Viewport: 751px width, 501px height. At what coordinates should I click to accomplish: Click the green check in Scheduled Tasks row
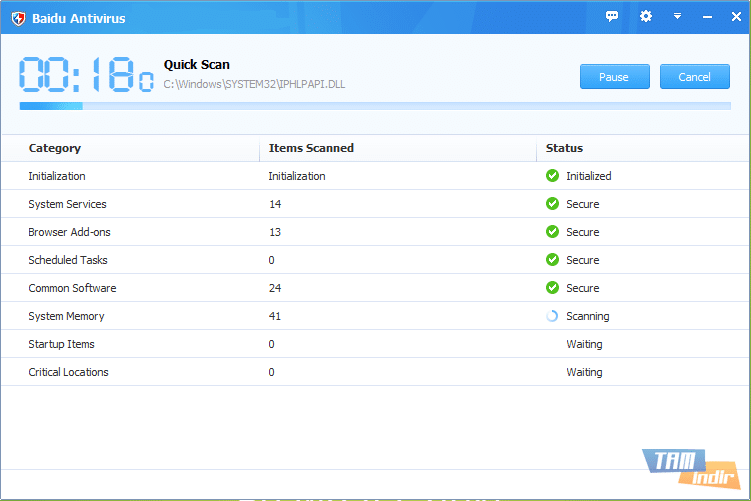pyautogui.click(x=552, y=260)
